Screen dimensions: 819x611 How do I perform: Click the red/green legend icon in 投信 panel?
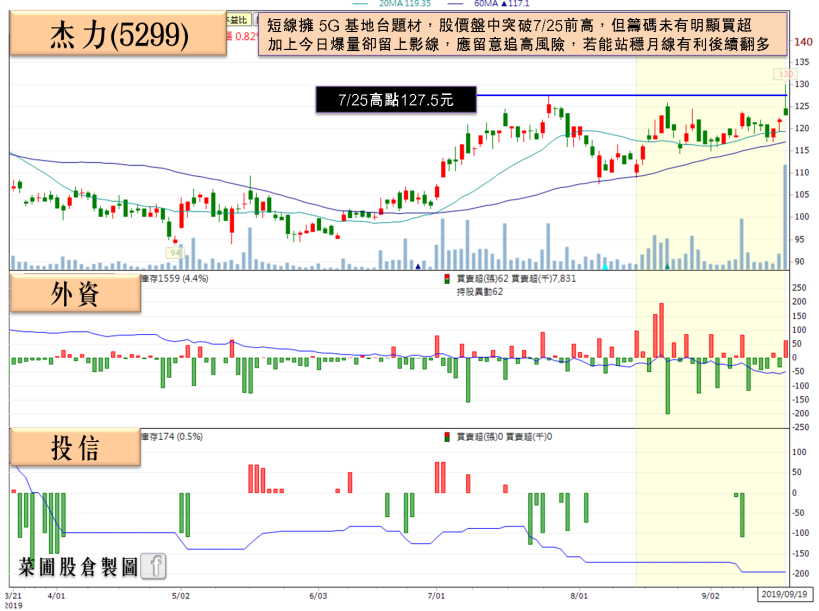447,437
